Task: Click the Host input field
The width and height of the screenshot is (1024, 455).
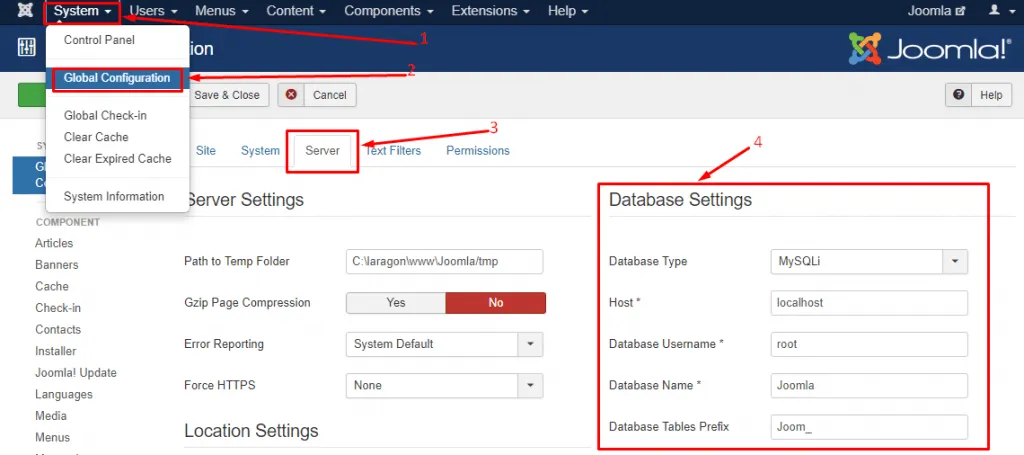Action: point(869,303)
